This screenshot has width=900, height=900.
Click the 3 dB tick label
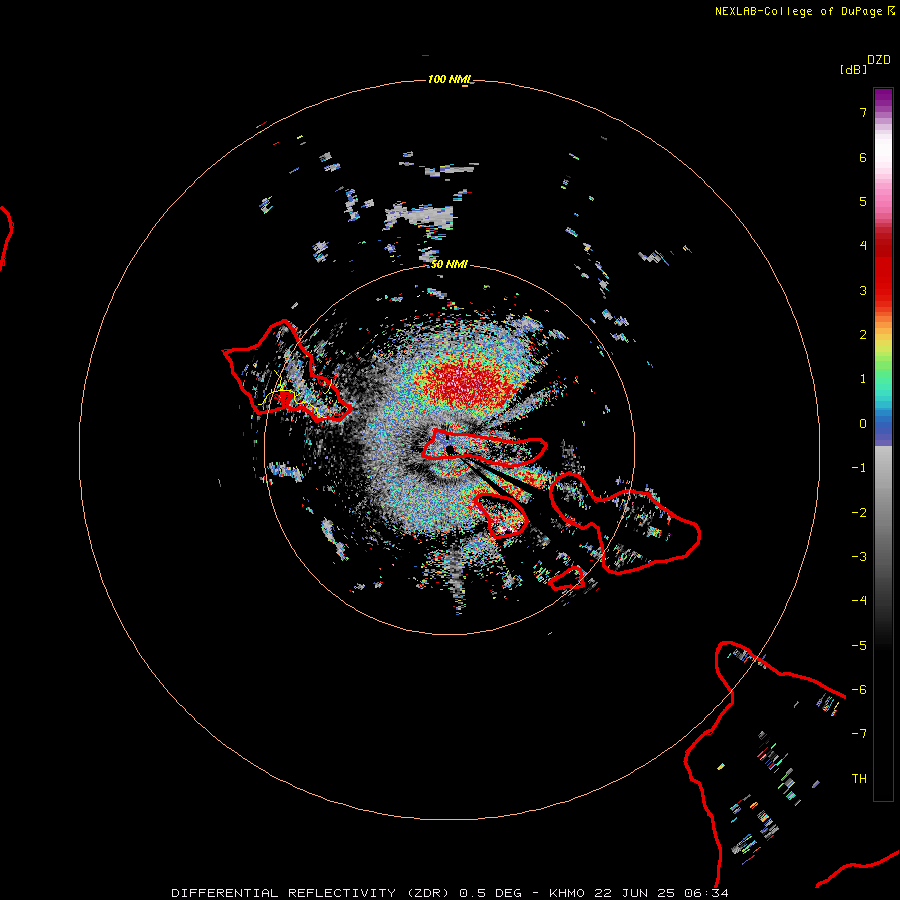863,290
